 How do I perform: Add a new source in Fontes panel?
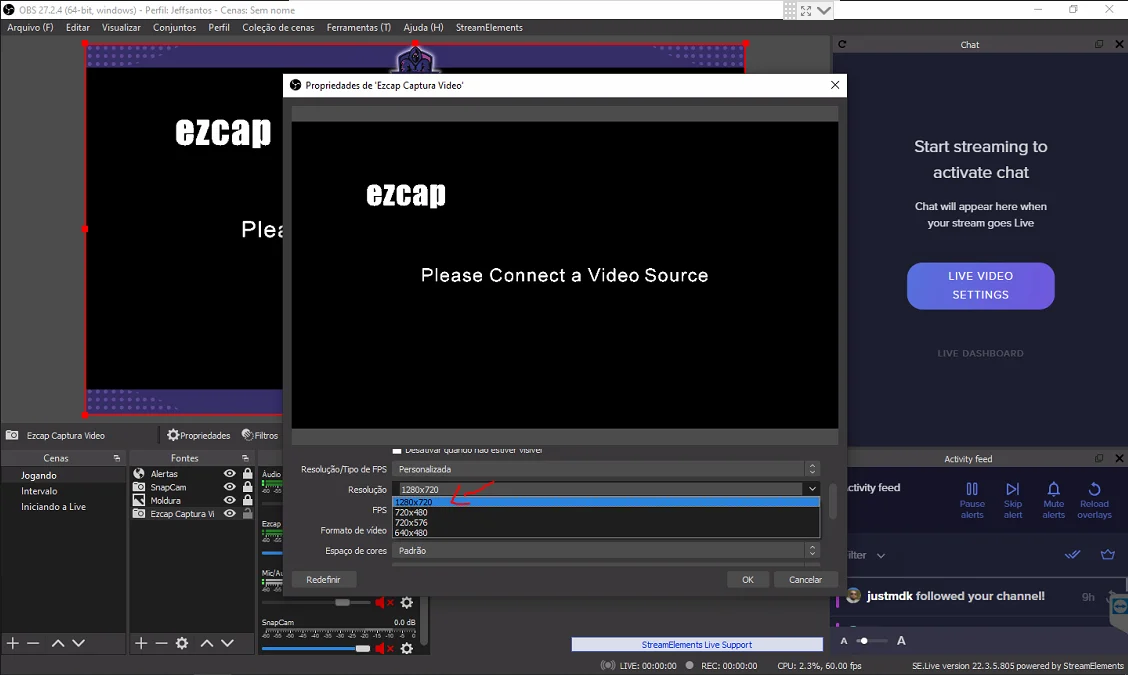141,643
